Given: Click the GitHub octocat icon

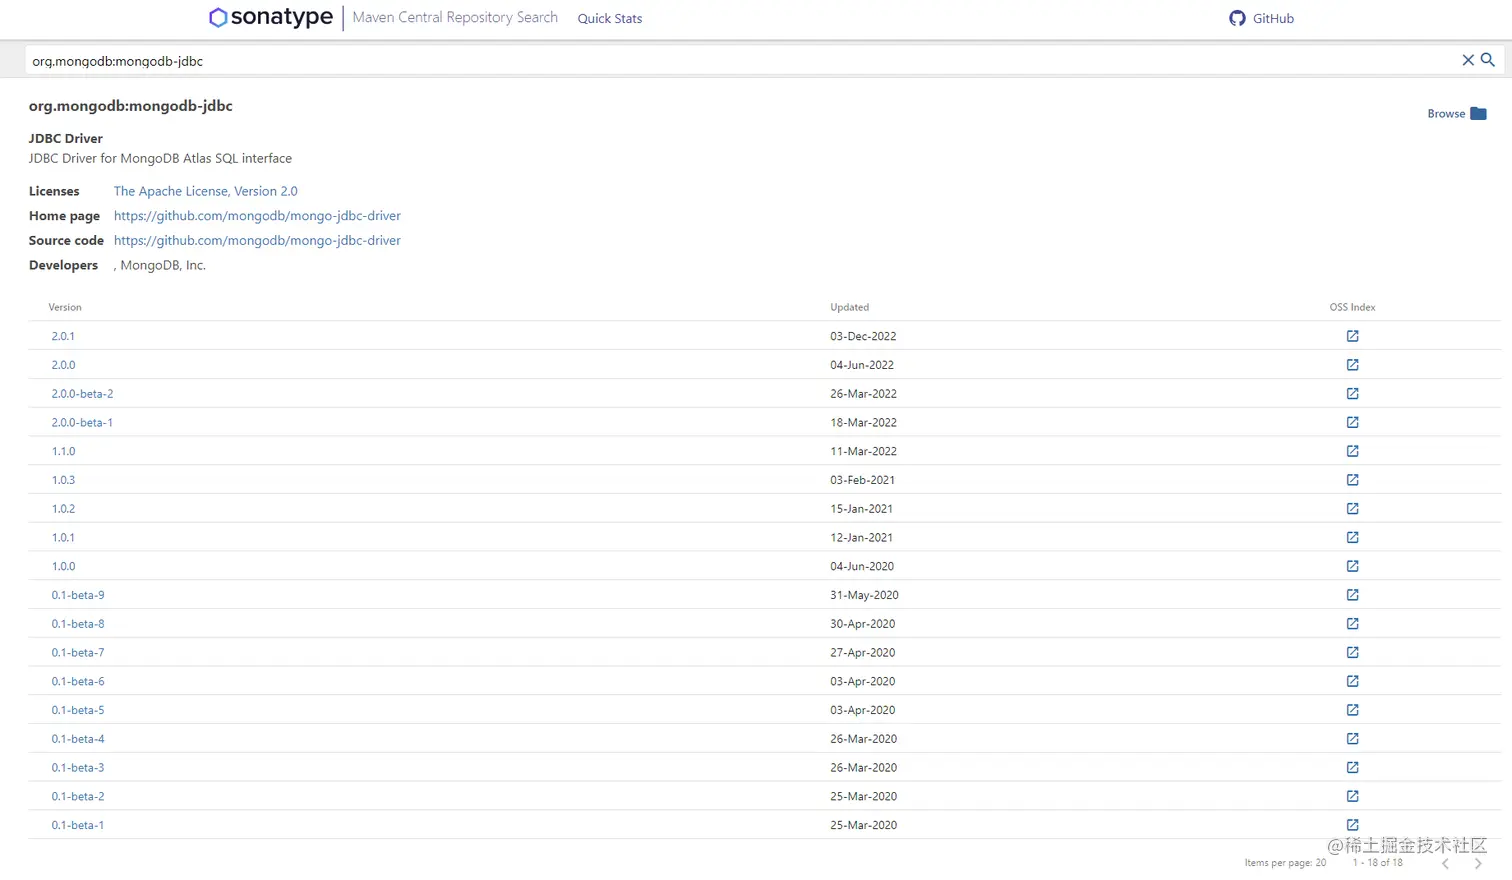Looking at the screenshot, I should (x=1238, y=18).
